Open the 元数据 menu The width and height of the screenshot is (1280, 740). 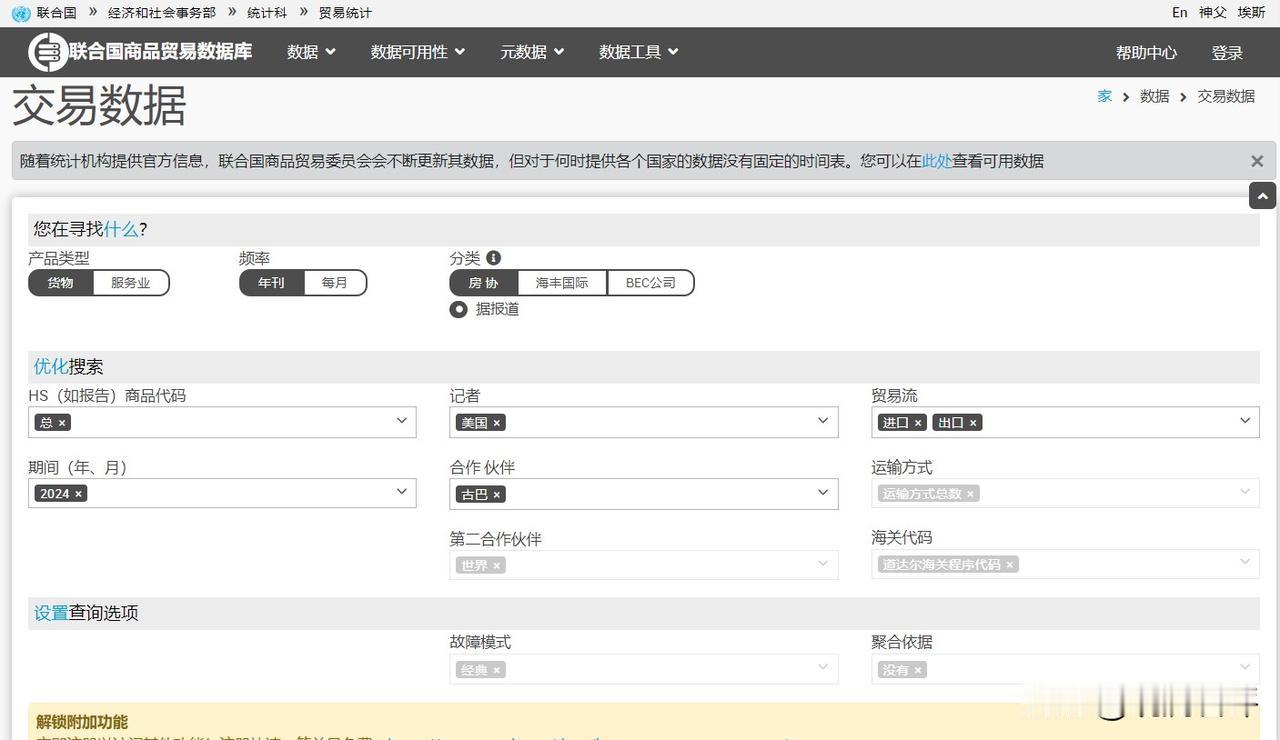(x=531, y=52)
